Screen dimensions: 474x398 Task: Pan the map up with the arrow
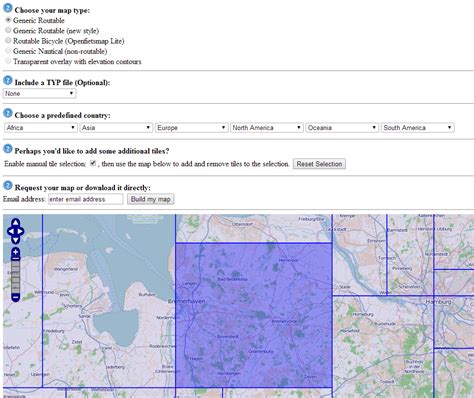click(x=16, y=223)
